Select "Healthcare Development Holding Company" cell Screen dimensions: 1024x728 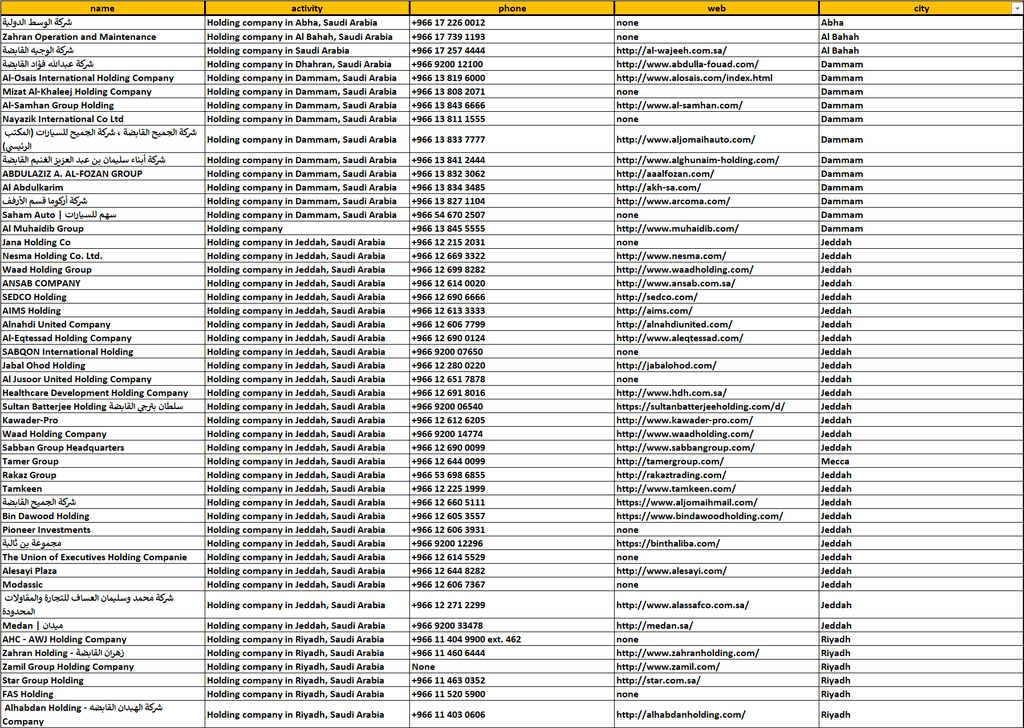tap(103, 393)
